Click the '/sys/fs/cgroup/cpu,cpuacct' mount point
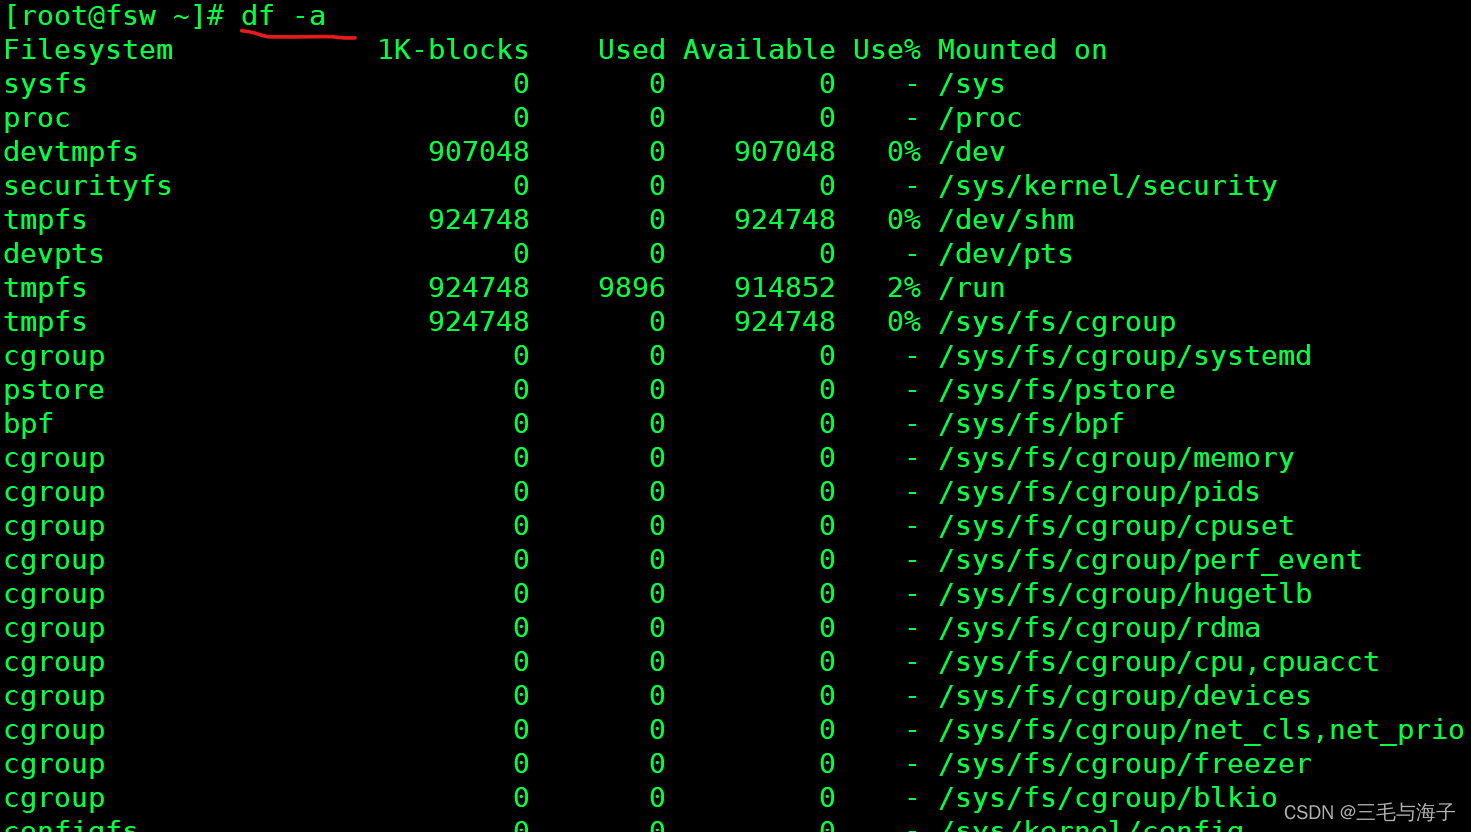 click(x=1158, y=662)
